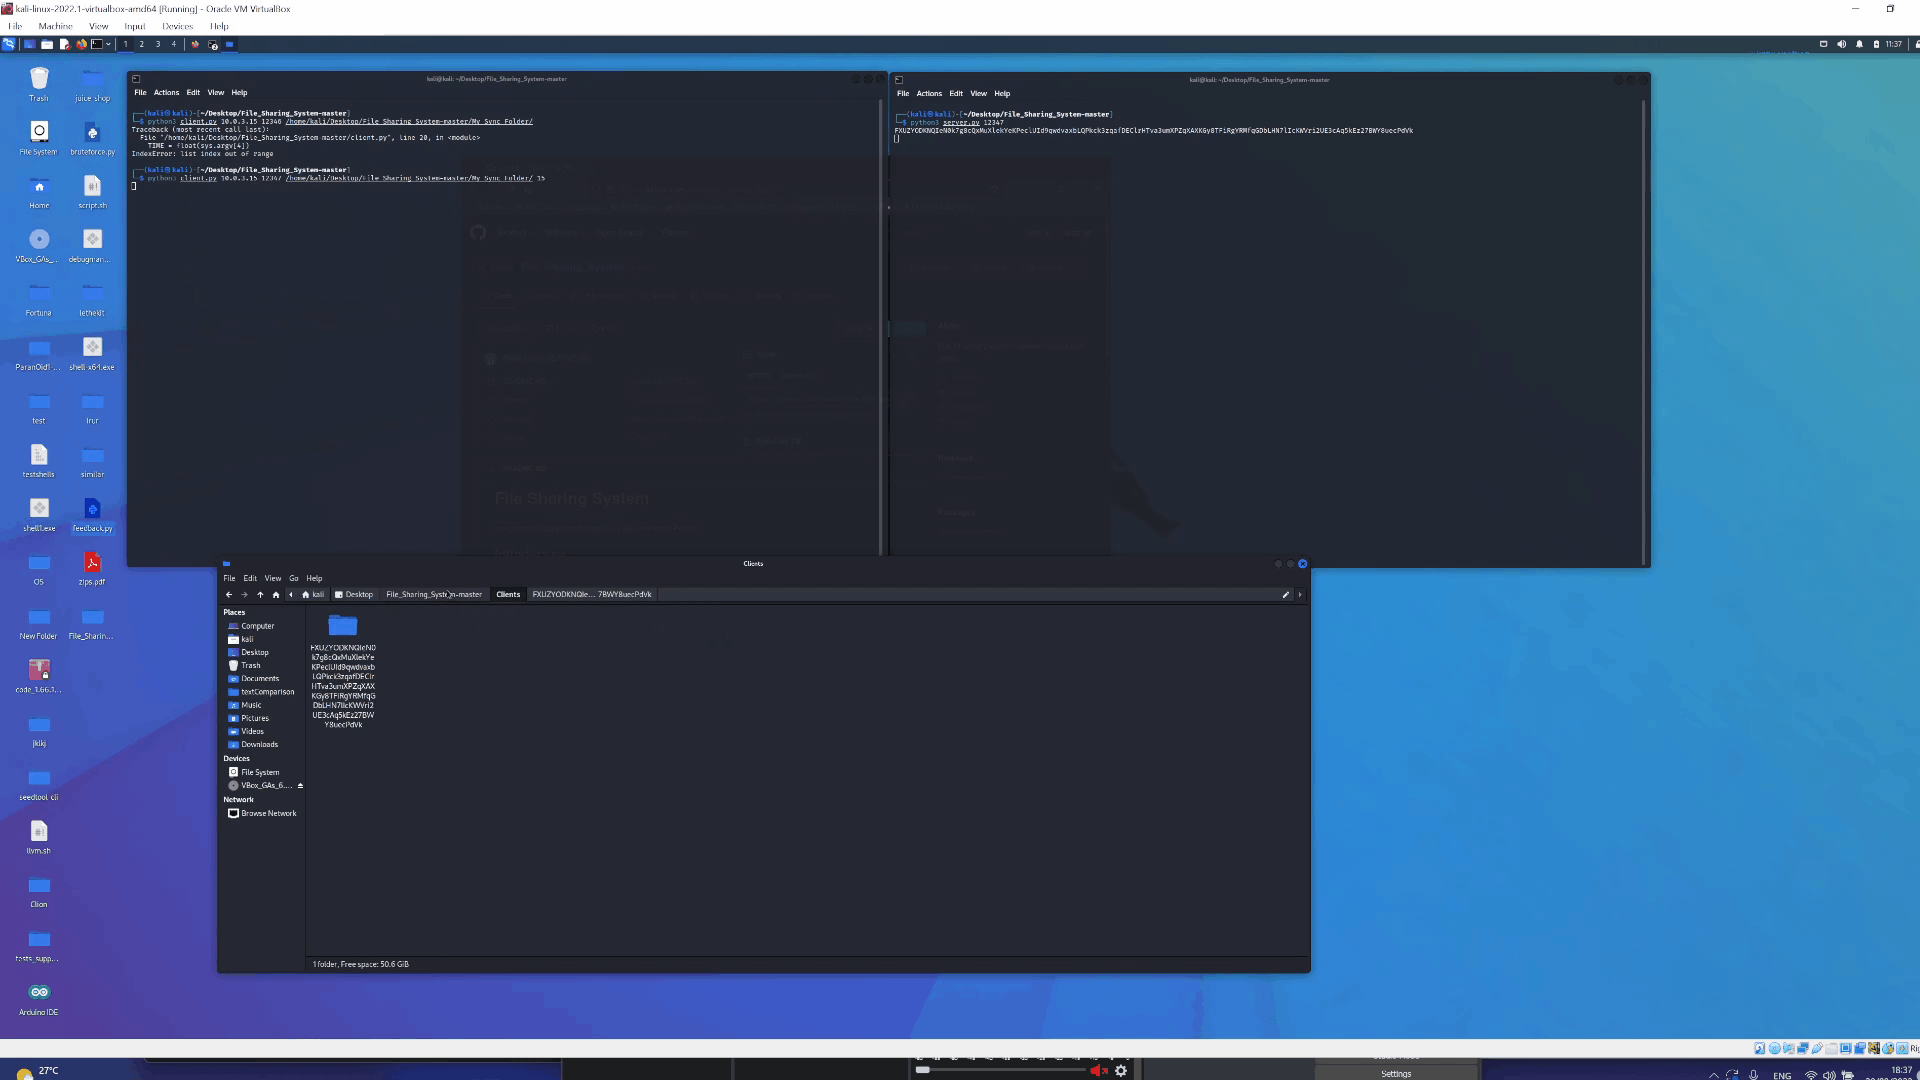The height and width of the screenshot is (1080, 1920).
Task: Open file manager launcher in Kali panel
Action: point(47,44)
